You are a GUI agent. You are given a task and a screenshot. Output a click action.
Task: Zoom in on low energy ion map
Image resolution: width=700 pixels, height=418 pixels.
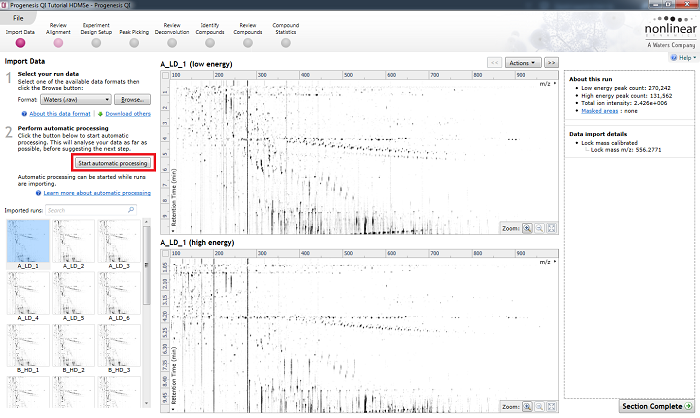[527, 228]
